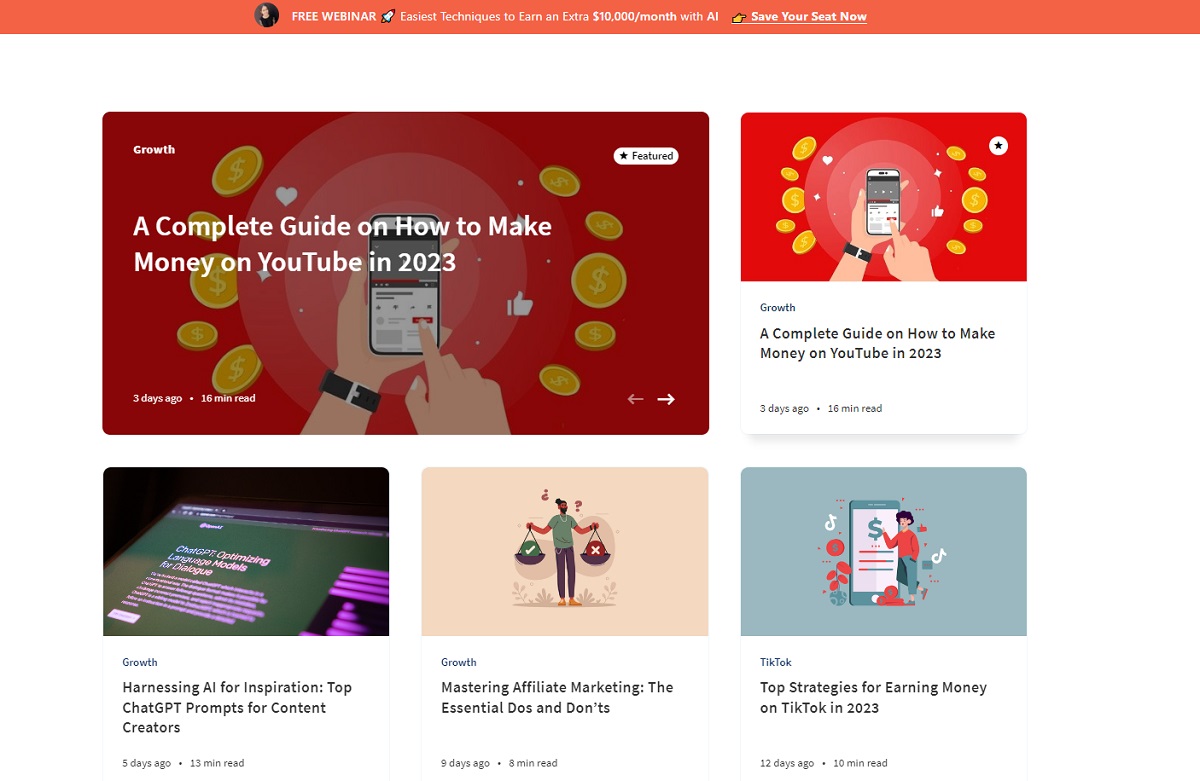The width and height of the screenshot is (1200, 781).
Task: Click '12 days ago' on TikTok card
Action: click(x=787, y=763)
